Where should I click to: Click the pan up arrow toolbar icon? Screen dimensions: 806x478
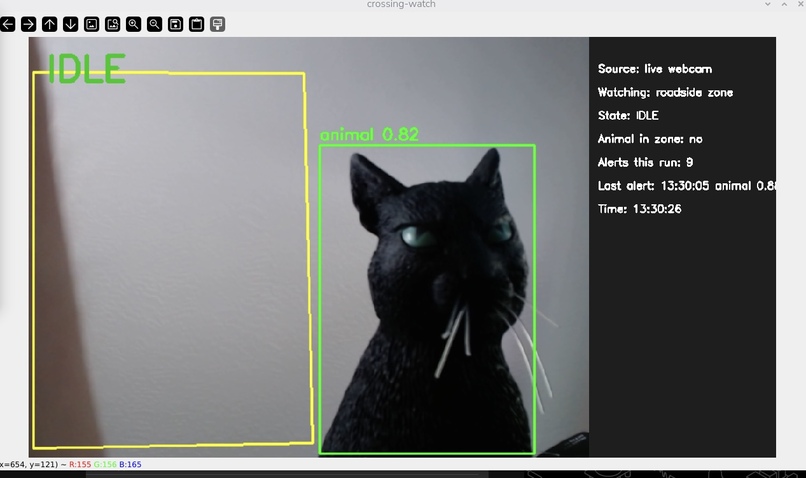pos(49,24)
